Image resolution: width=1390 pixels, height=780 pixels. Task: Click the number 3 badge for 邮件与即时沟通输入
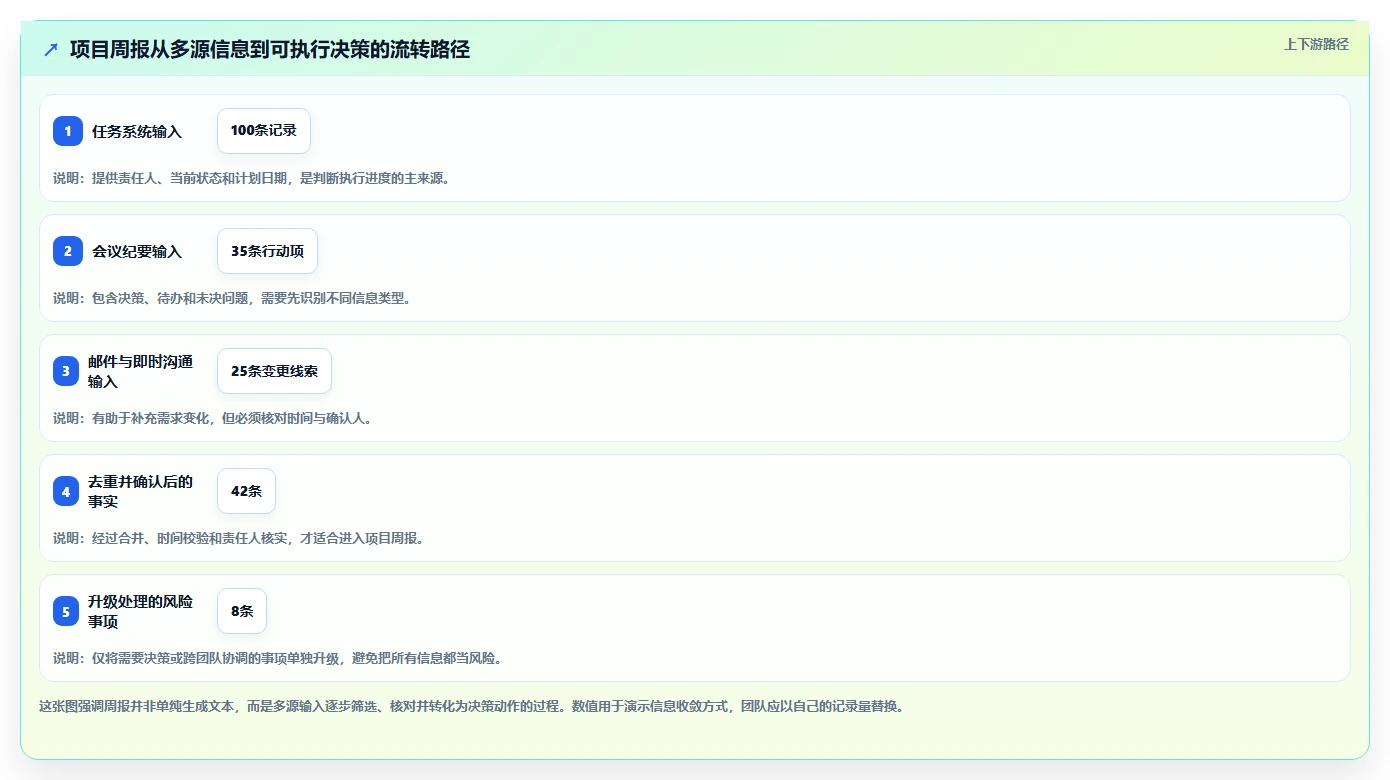click(x=66, y=371)
